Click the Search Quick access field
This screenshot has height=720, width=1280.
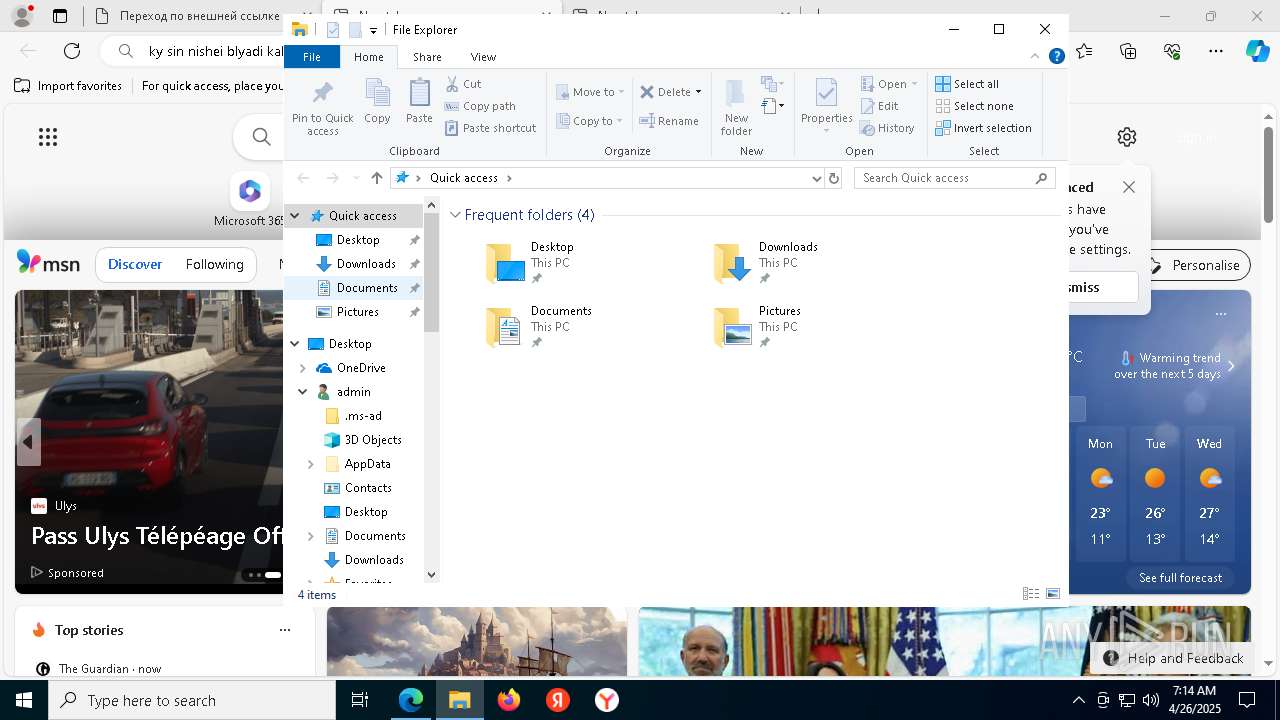(955, 178)
